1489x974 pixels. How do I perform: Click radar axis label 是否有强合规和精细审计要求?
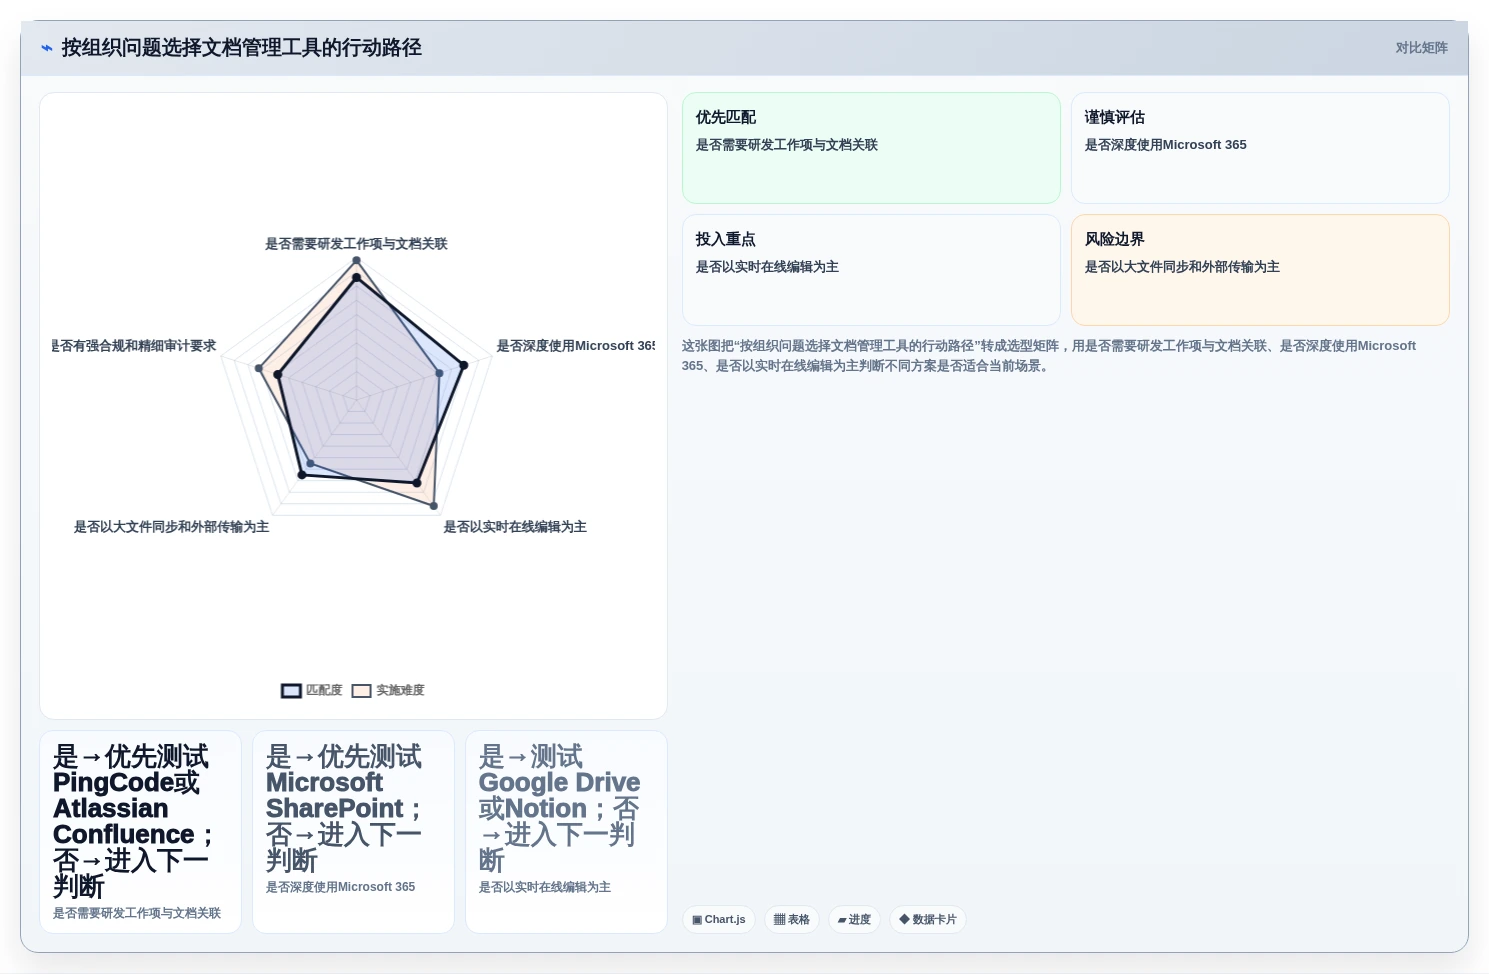point(134,346)
